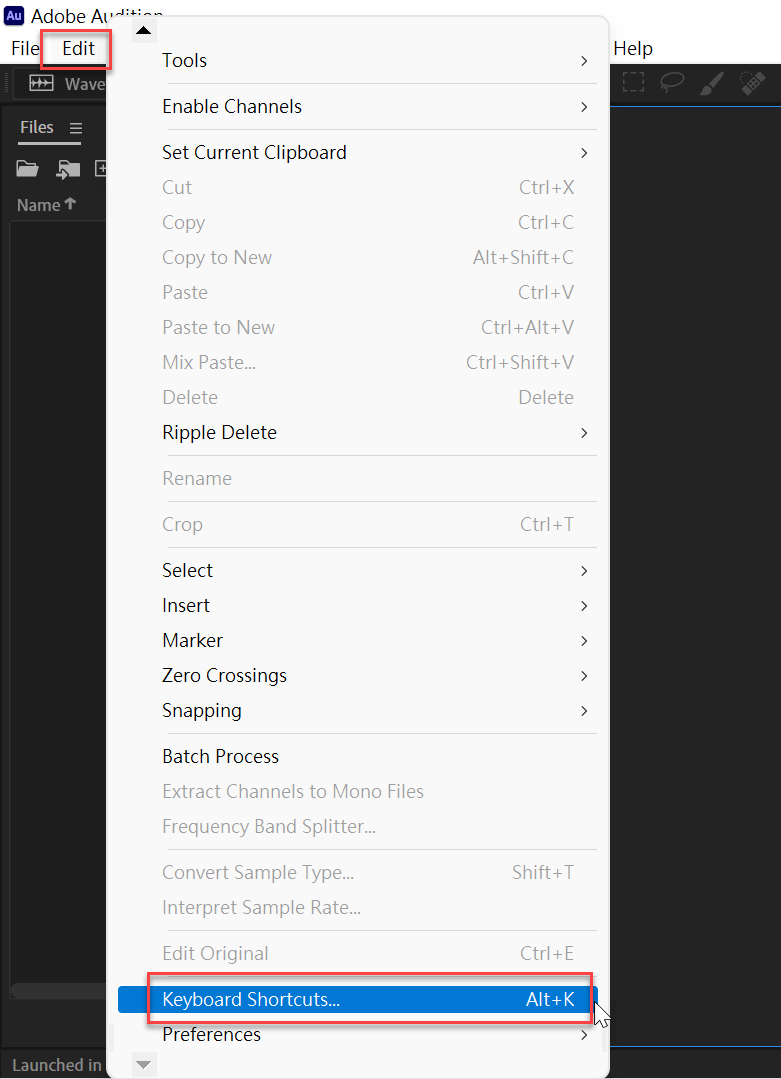
Task: Expand the Marker submenu
Action: click(x=358, y=641)
